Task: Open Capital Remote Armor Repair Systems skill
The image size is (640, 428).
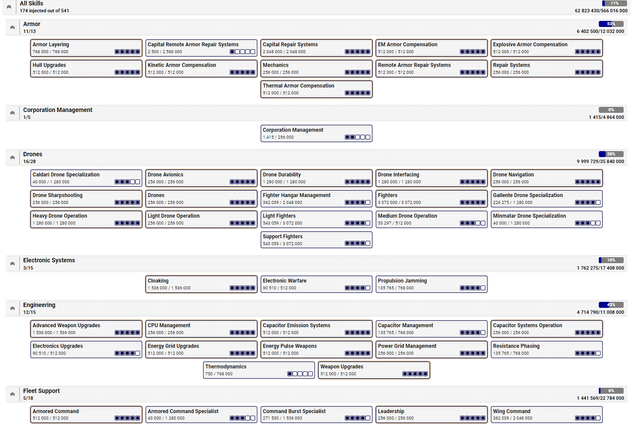Action: click(201, 48)
